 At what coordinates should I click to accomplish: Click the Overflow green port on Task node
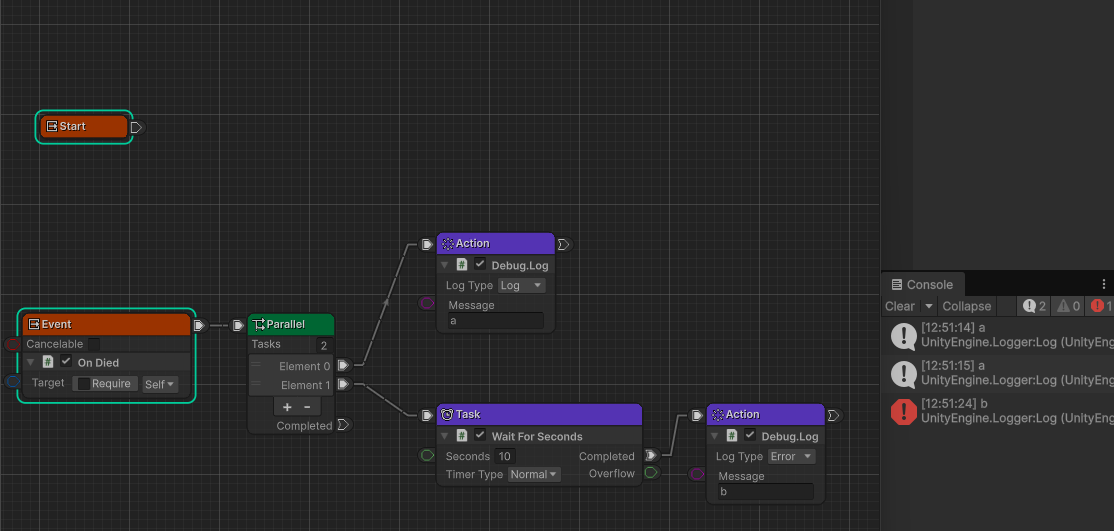tap(650, 473)
